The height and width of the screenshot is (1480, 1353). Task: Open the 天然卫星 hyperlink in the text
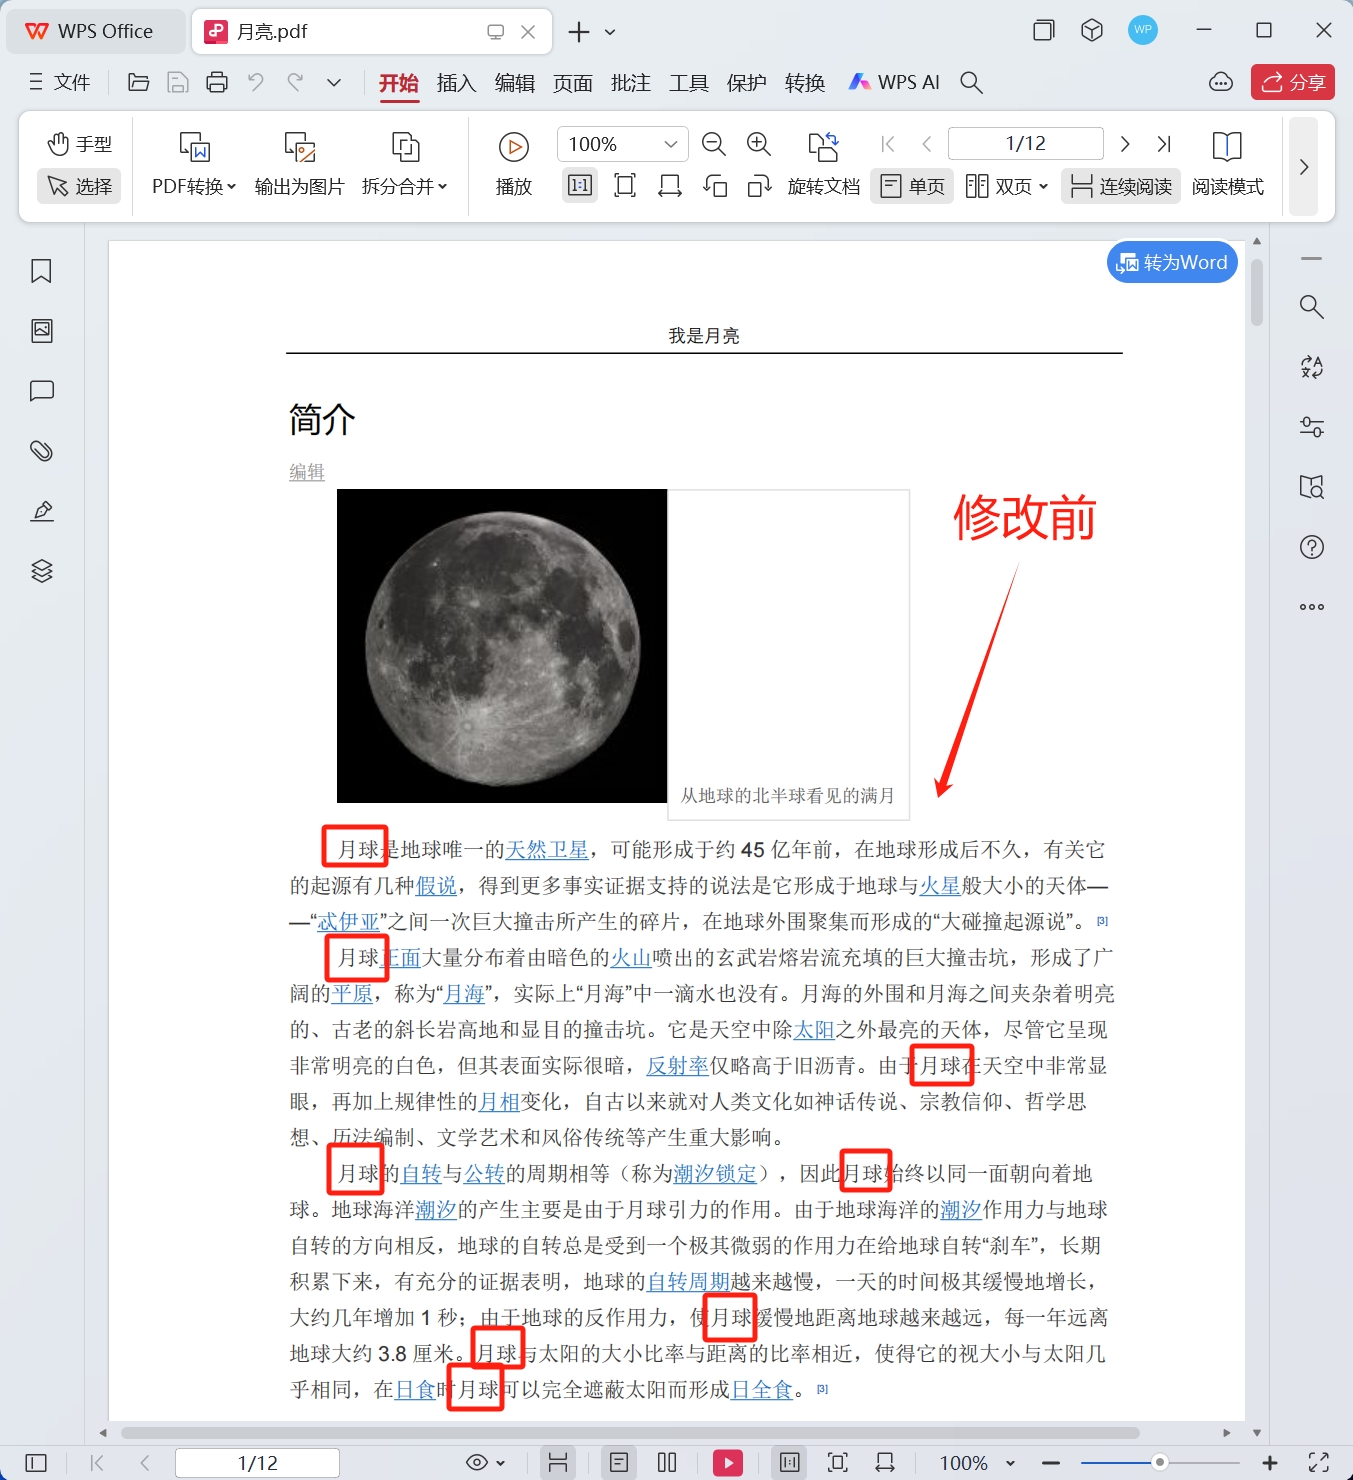coord(546,849)
